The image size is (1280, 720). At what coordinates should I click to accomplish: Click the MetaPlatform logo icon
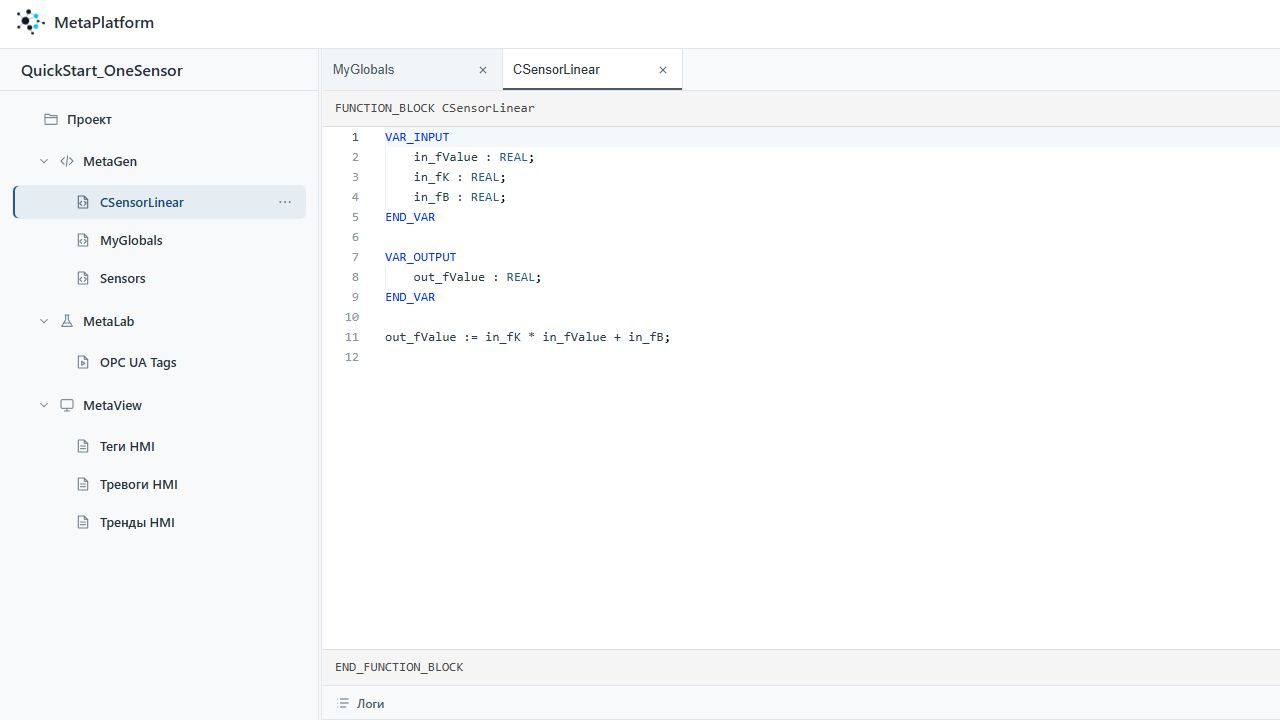pos(31,22)
